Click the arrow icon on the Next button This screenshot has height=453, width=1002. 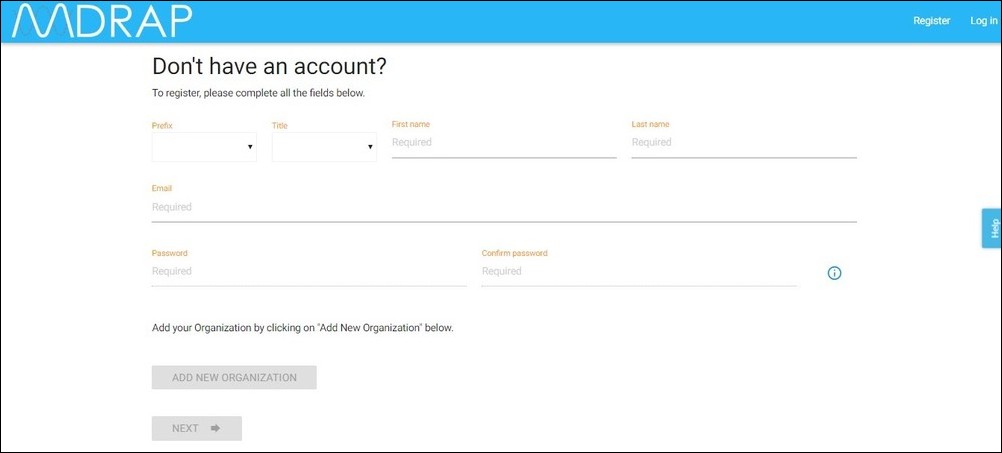coord(214,428)
